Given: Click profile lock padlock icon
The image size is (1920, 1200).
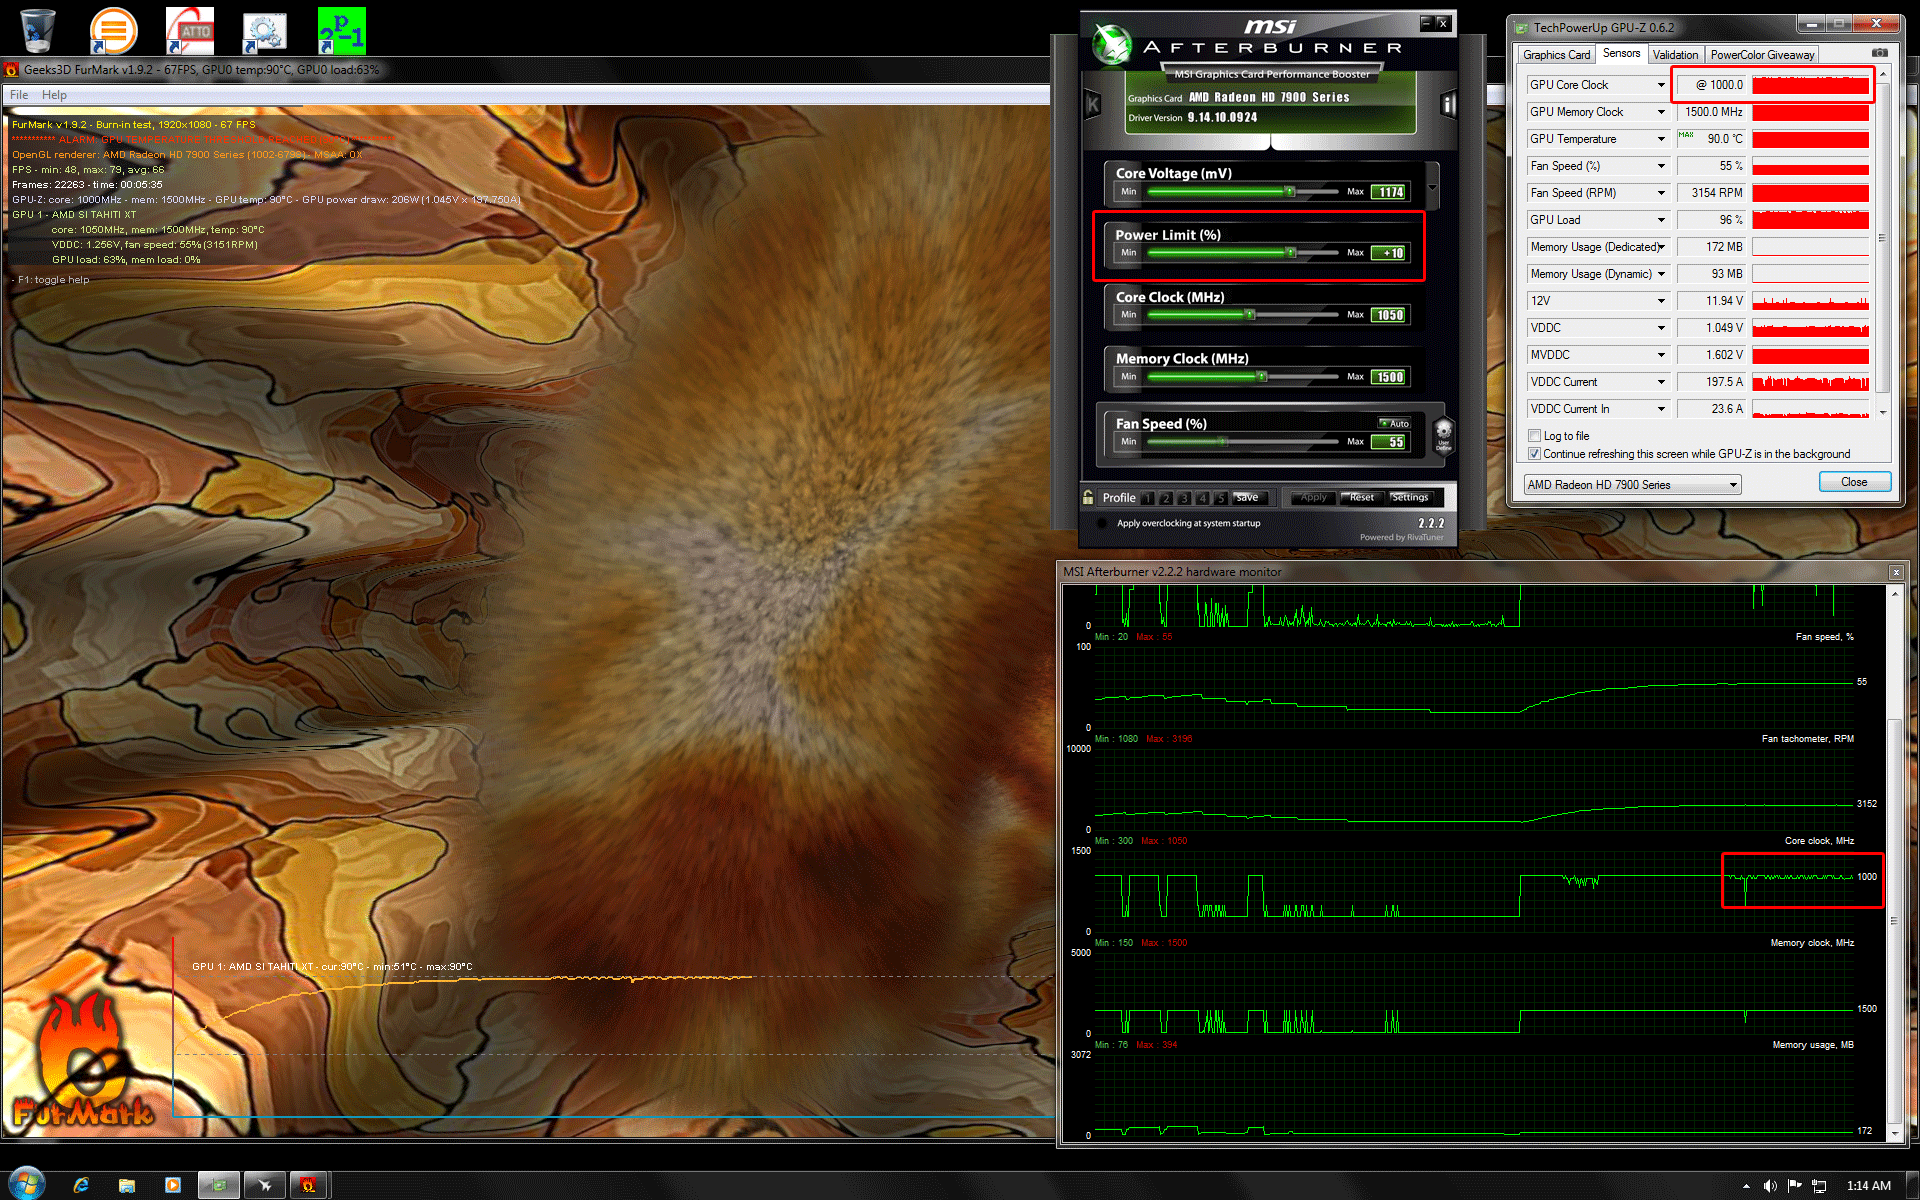Looking at the screenshot, I should point(1088,497).
